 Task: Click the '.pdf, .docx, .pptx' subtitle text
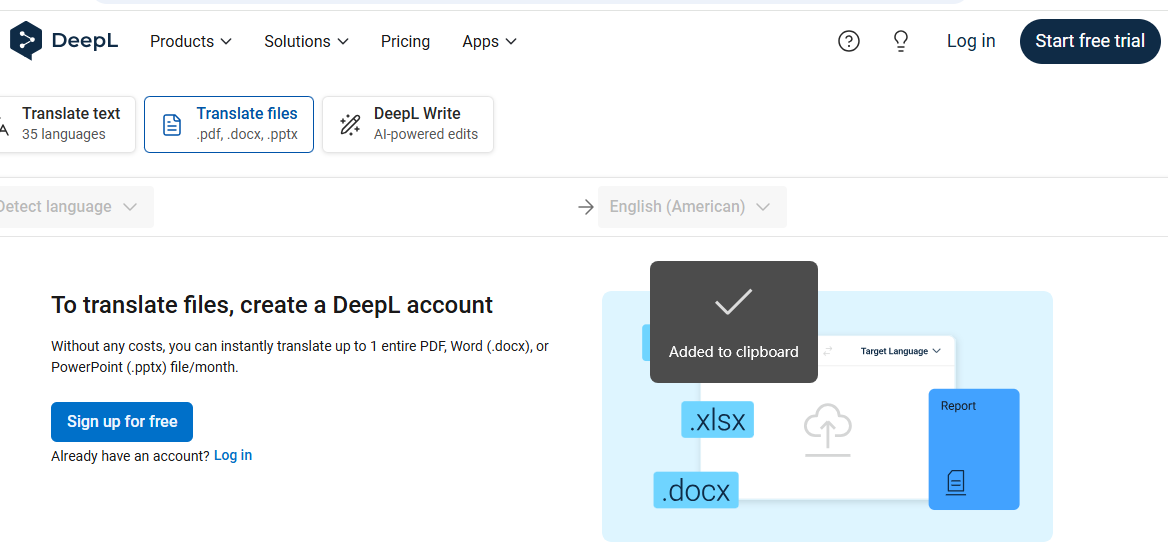click(247, 135)
